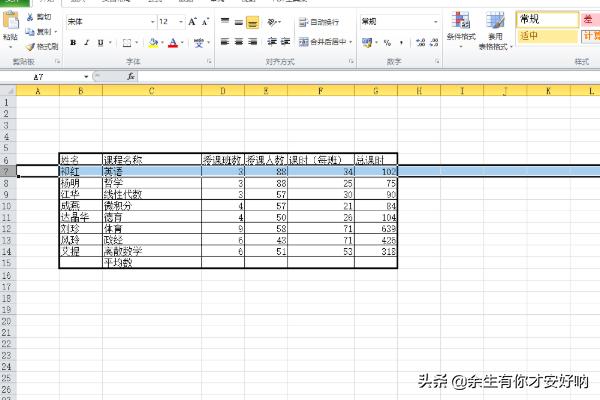Click the decrease decimal places icon
The width and height of the screenshot is (600, 400).
point(434,42)
